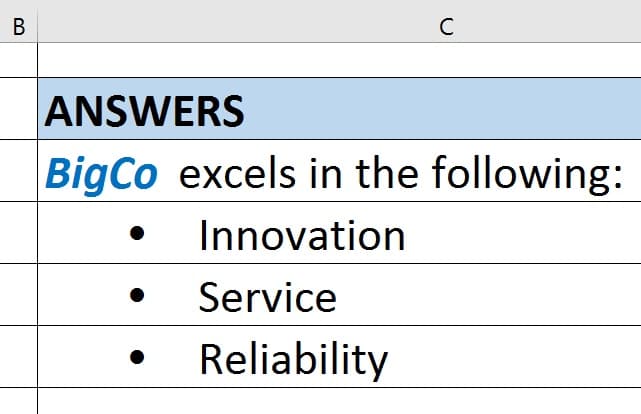Click the bullet point before Innovation

[x=137, y=233]
